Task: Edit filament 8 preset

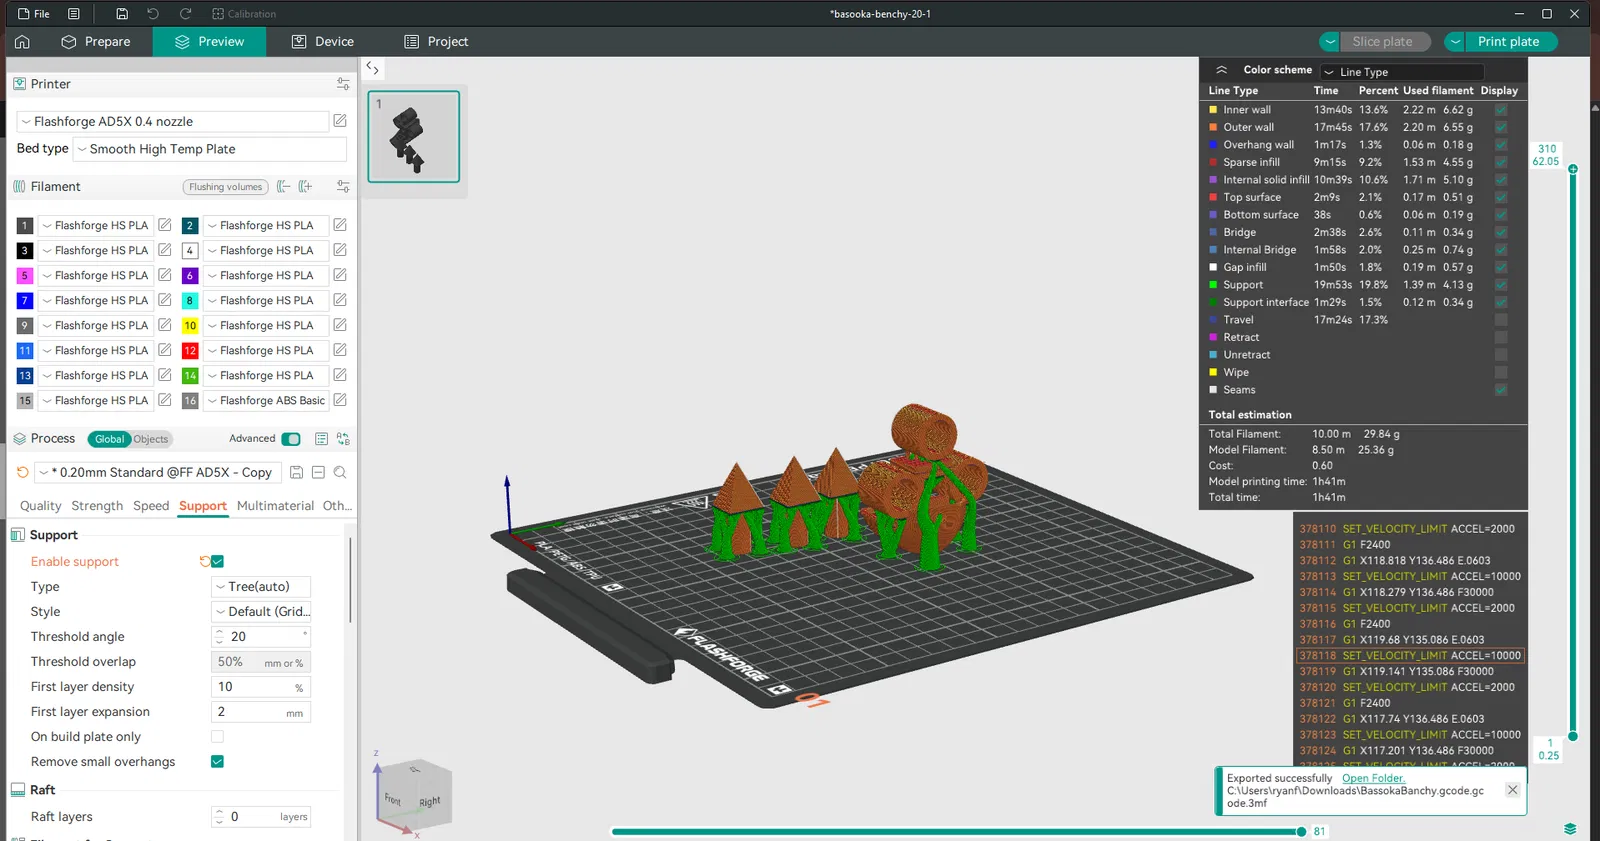Action: point(340,300)
